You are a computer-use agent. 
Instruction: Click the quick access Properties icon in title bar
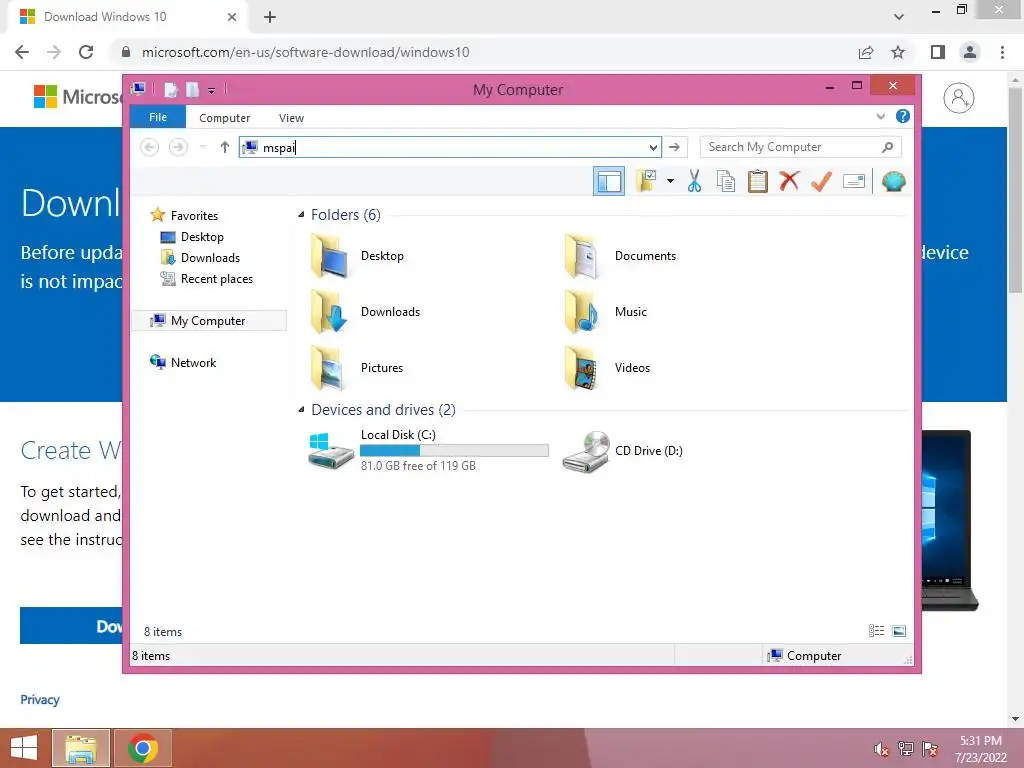(170, 89)
